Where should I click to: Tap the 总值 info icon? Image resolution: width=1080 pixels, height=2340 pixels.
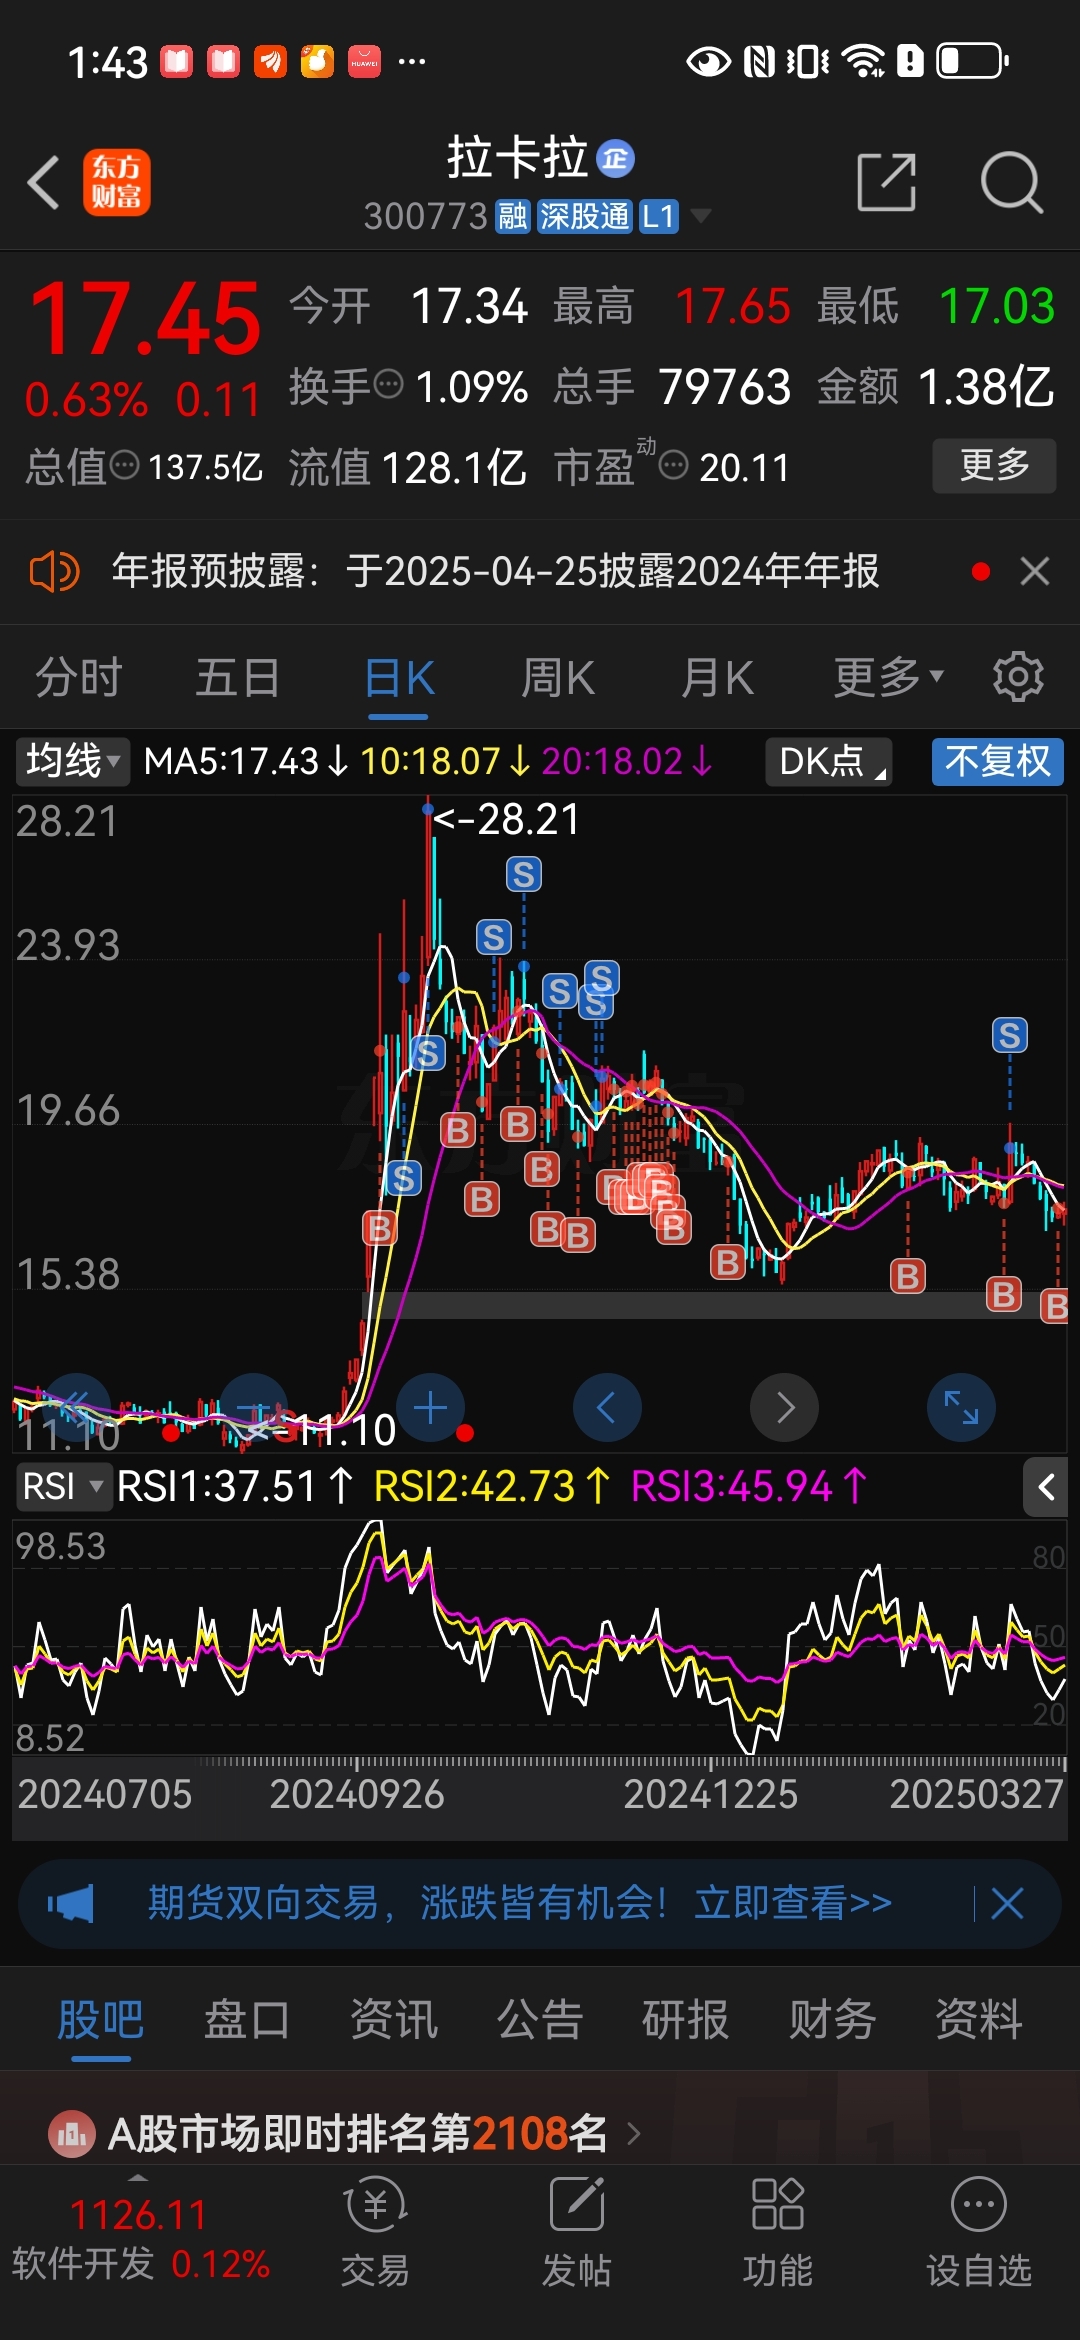pyautogui.click(x=124, y=465)
